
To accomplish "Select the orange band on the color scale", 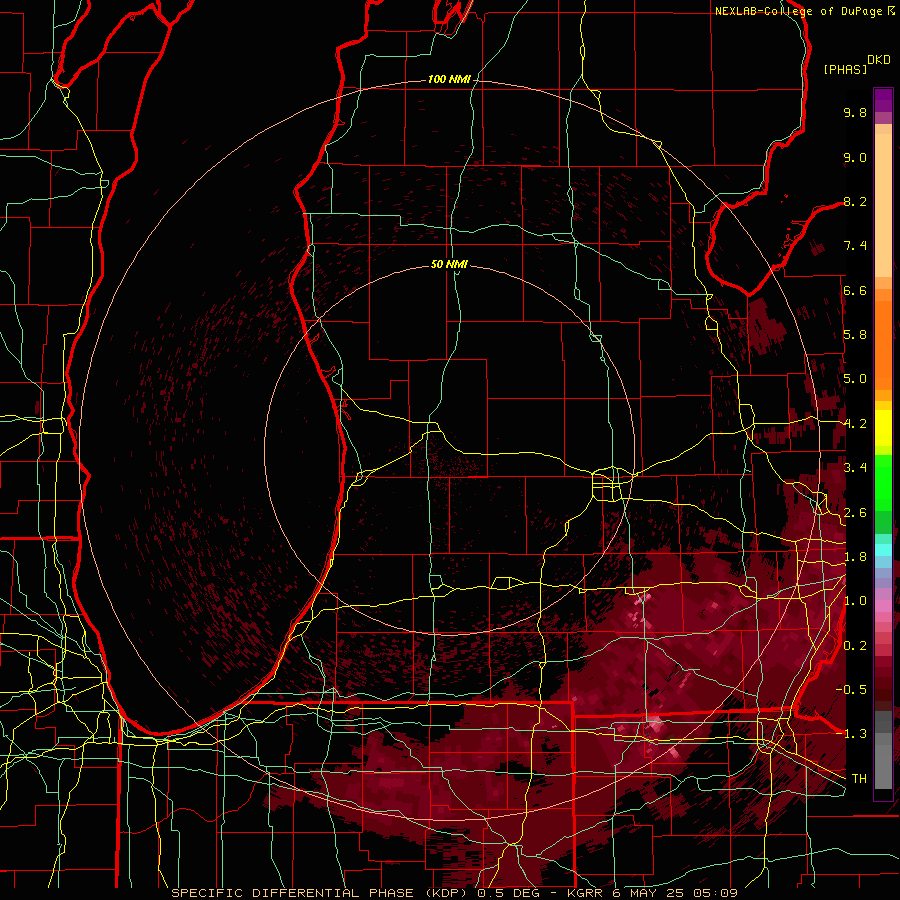I will tap(883, 345).
